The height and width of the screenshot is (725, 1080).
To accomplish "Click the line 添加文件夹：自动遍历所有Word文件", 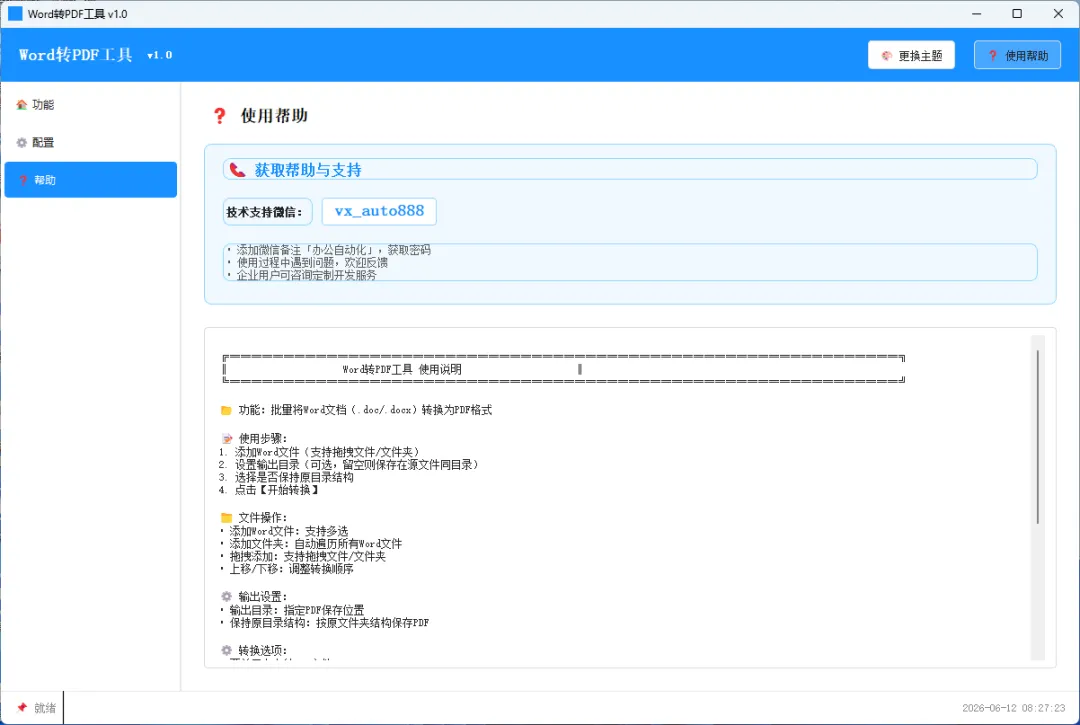I will [315, 544].
